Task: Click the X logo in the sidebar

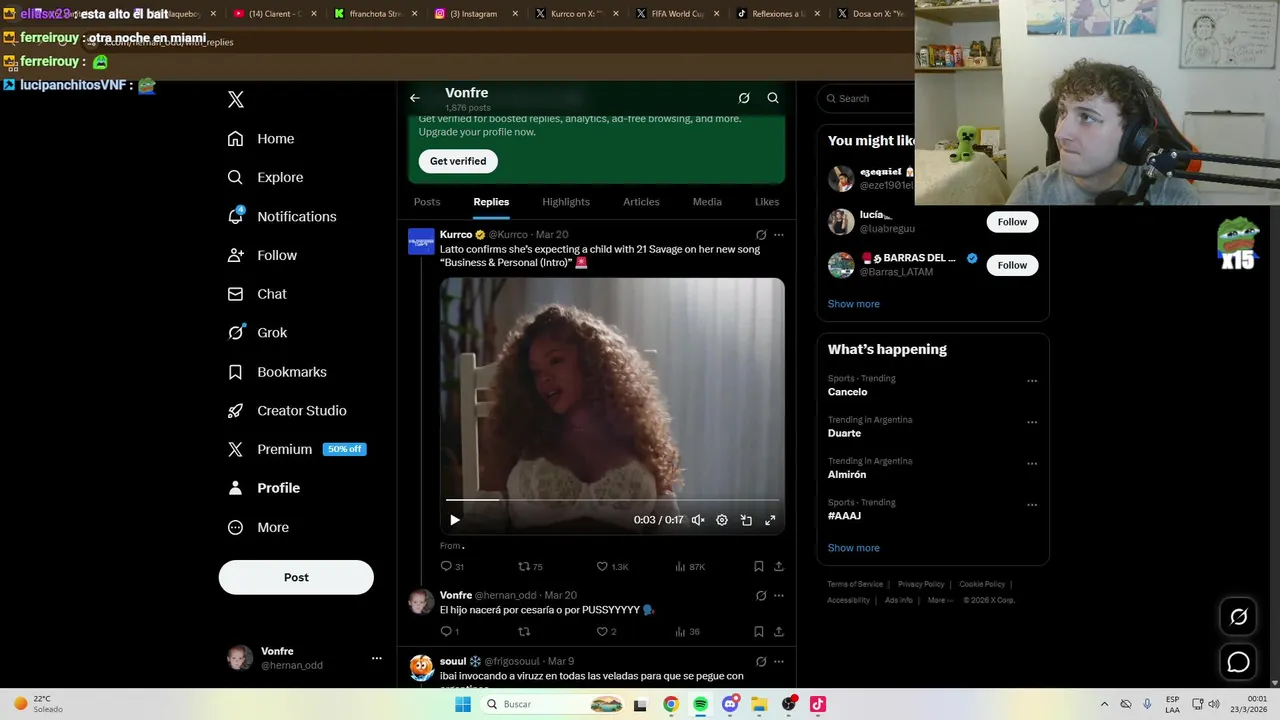Action: point(236,99)
